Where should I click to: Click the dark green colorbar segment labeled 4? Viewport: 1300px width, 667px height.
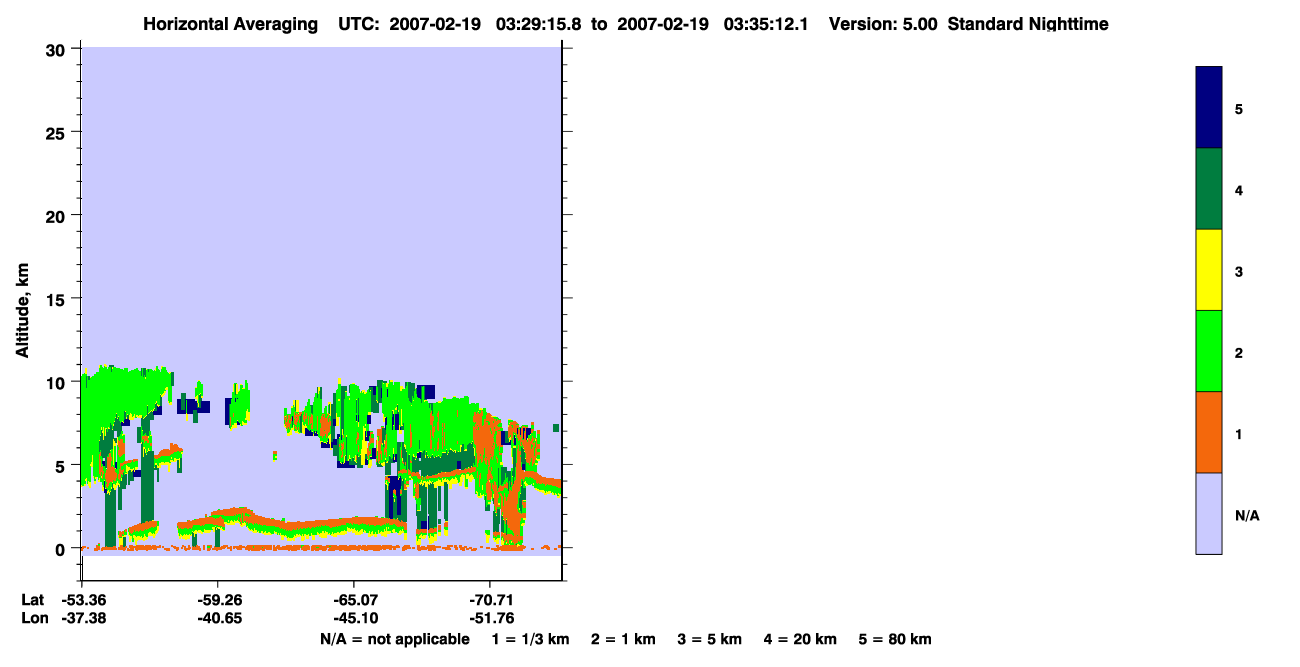(1209, 189)
